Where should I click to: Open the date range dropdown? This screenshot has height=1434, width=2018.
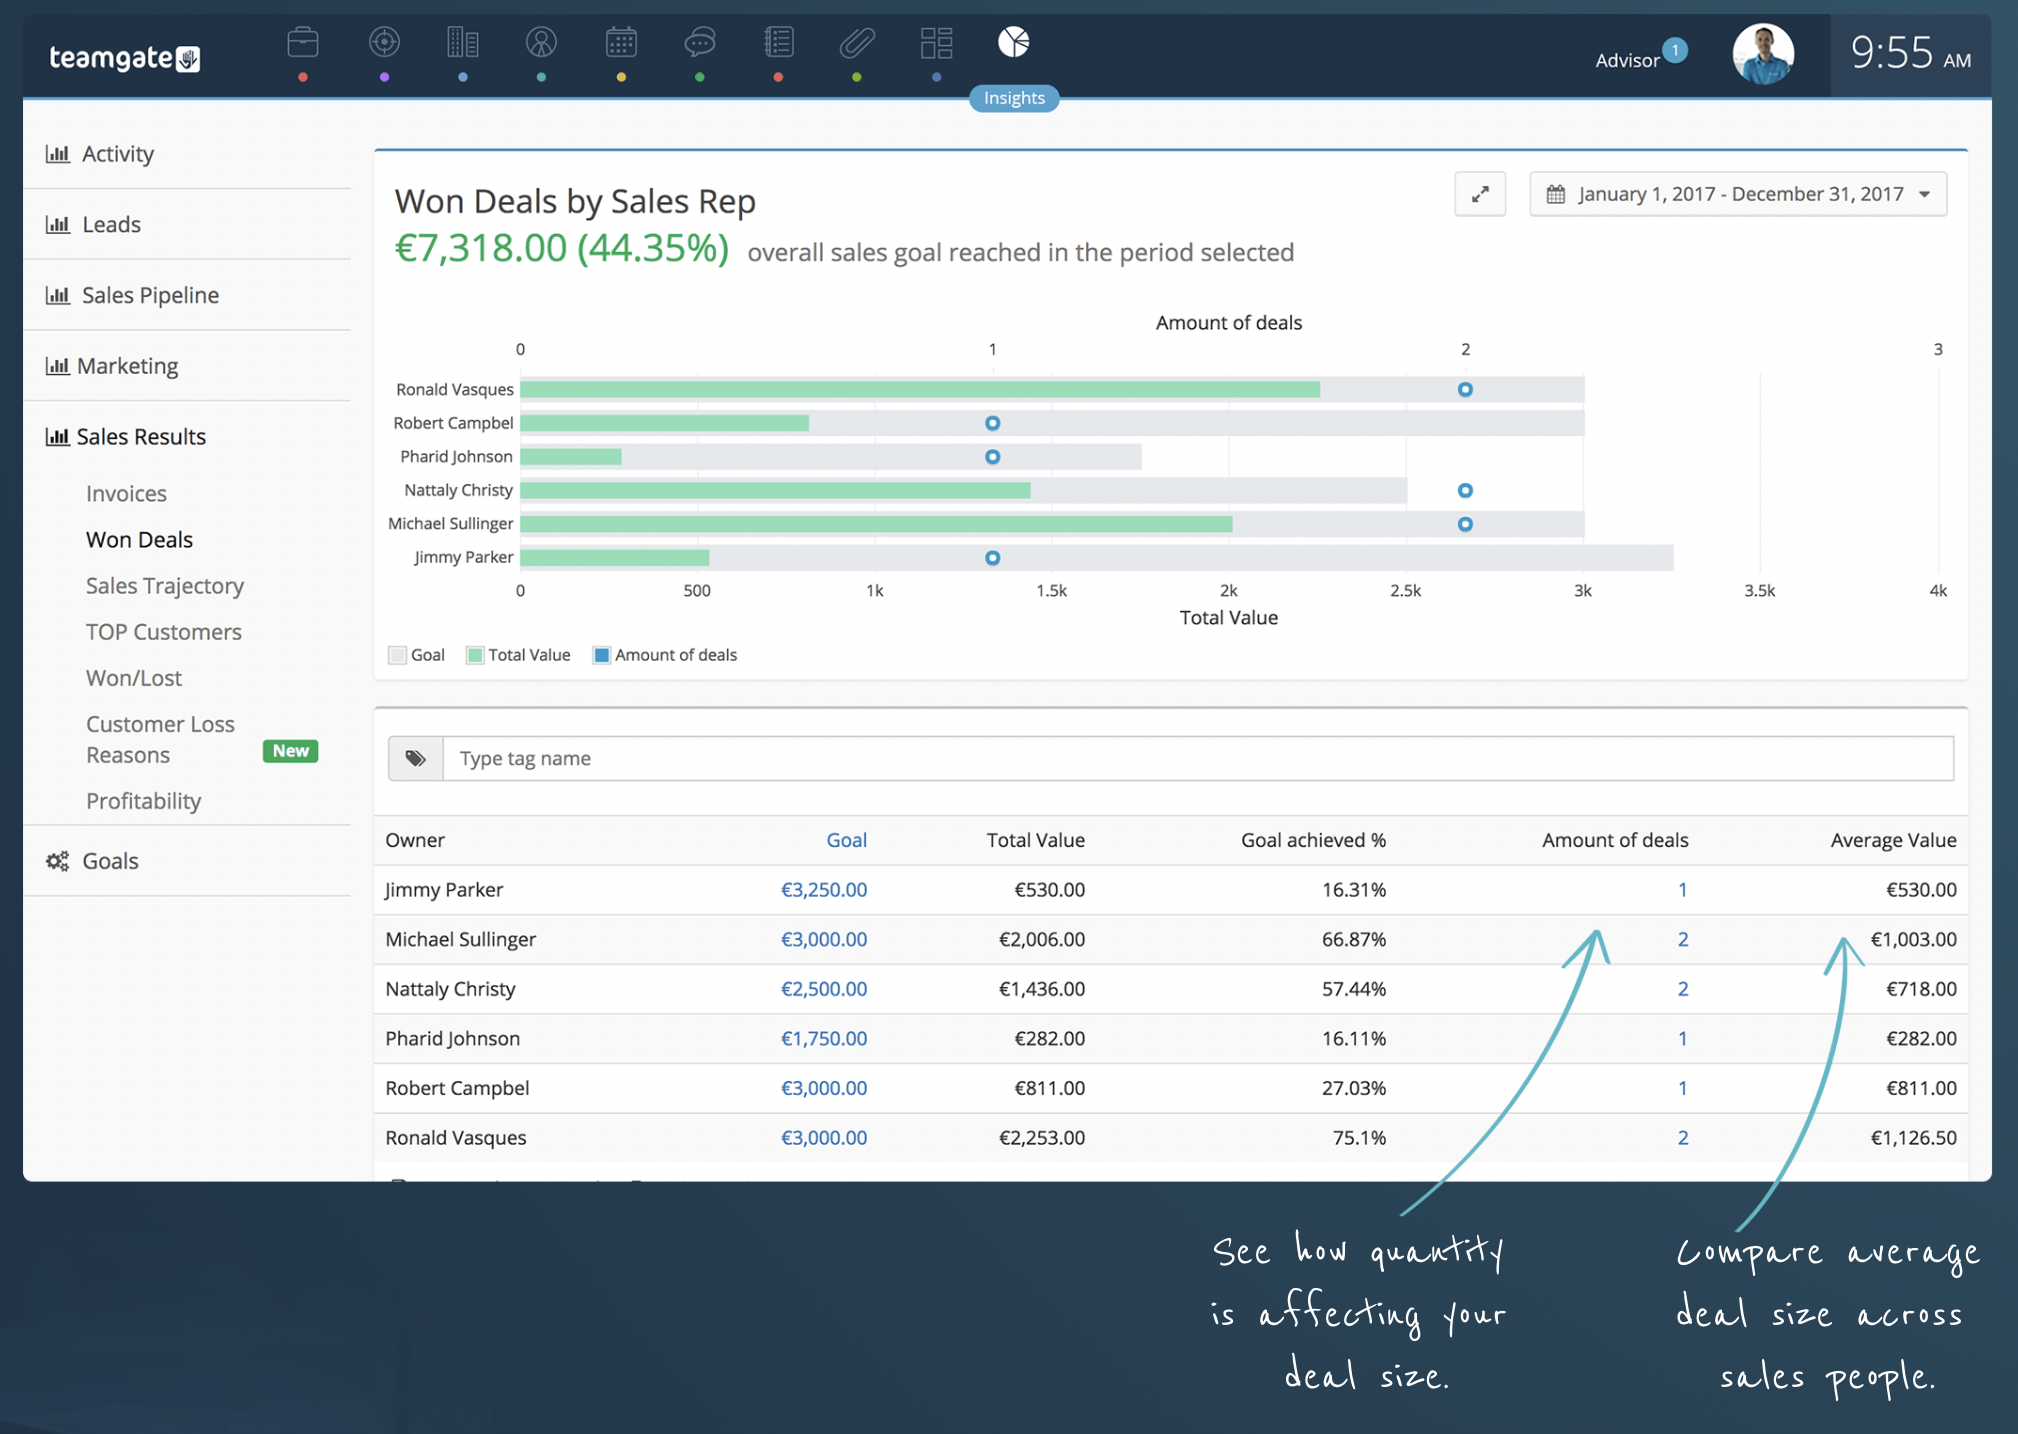[1738, 194]
